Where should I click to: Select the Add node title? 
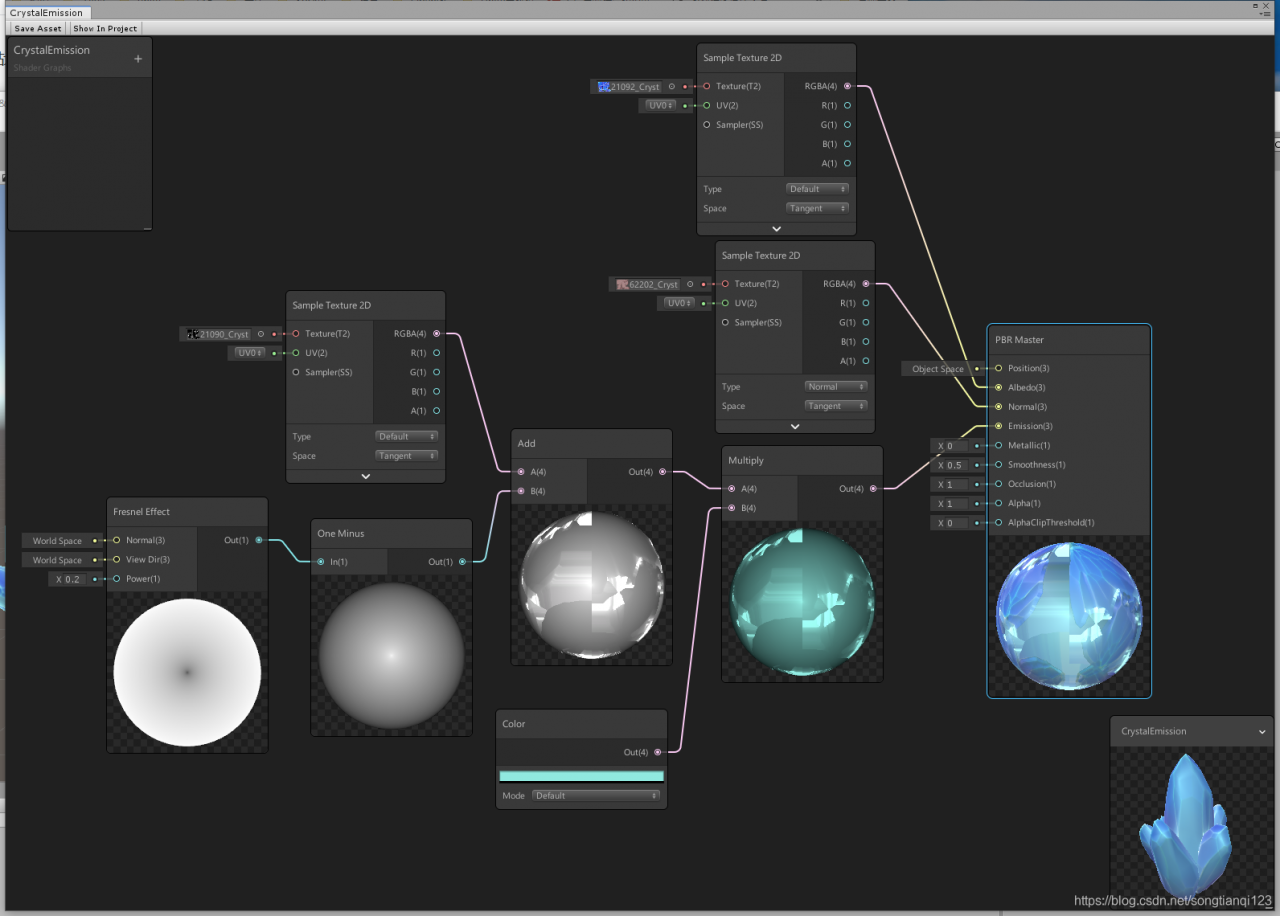526,444
